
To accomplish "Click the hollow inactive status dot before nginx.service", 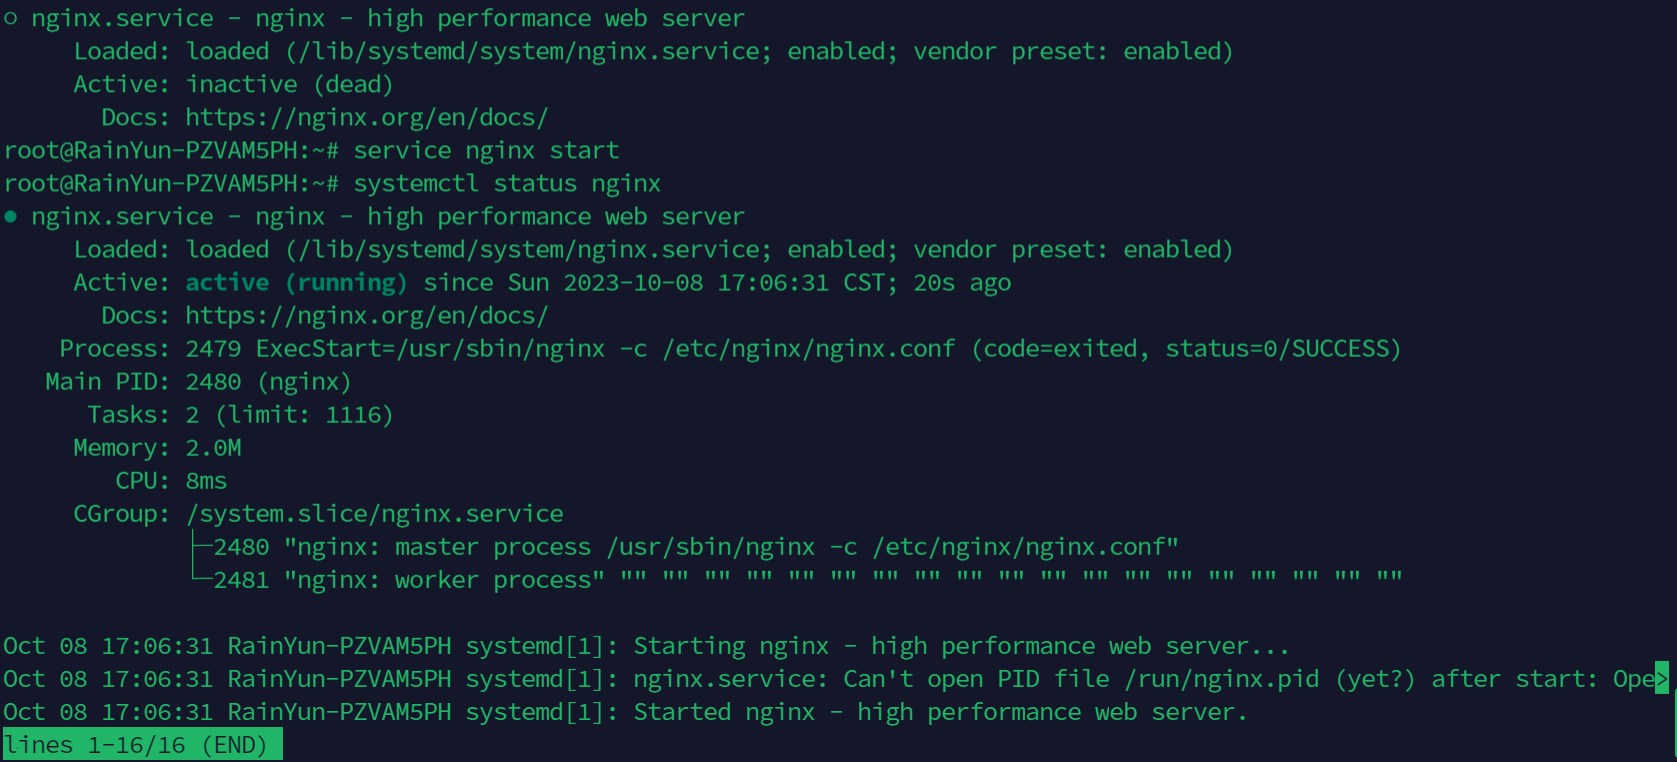I will point(11,19).
